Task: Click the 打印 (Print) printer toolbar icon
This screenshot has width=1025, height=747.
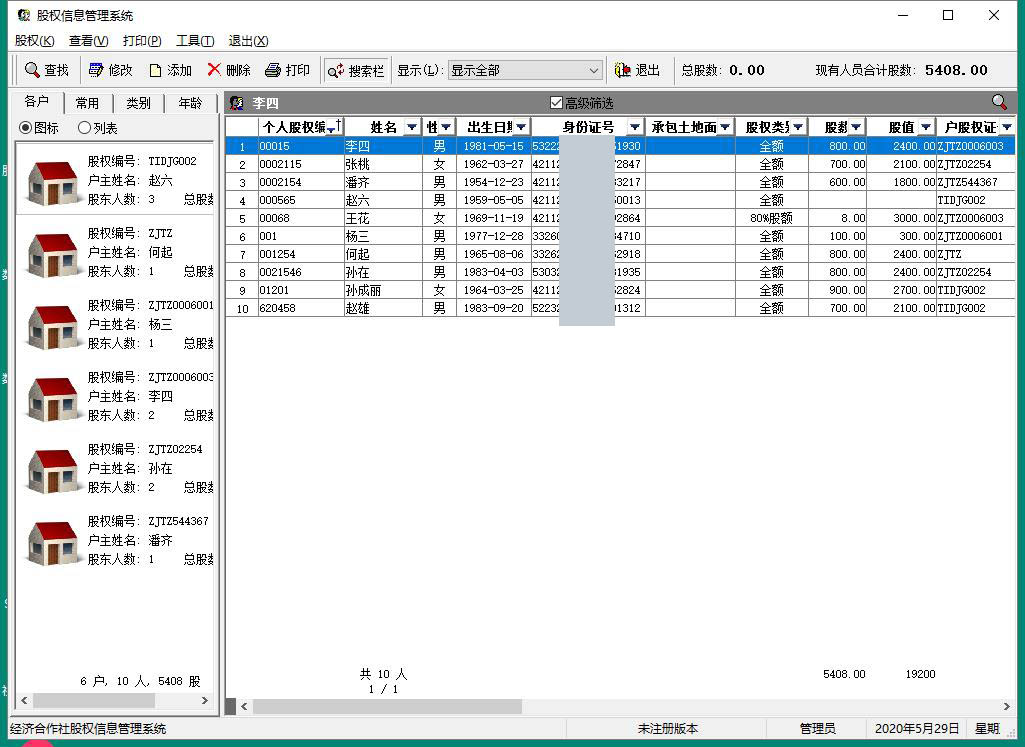Action: click(272, 70)
